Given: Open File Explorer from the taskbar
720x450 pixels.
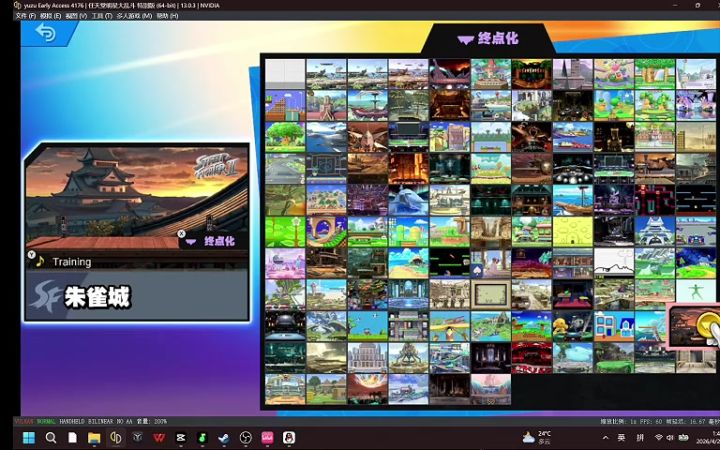Looking at the screenshot, I should 94,438.
